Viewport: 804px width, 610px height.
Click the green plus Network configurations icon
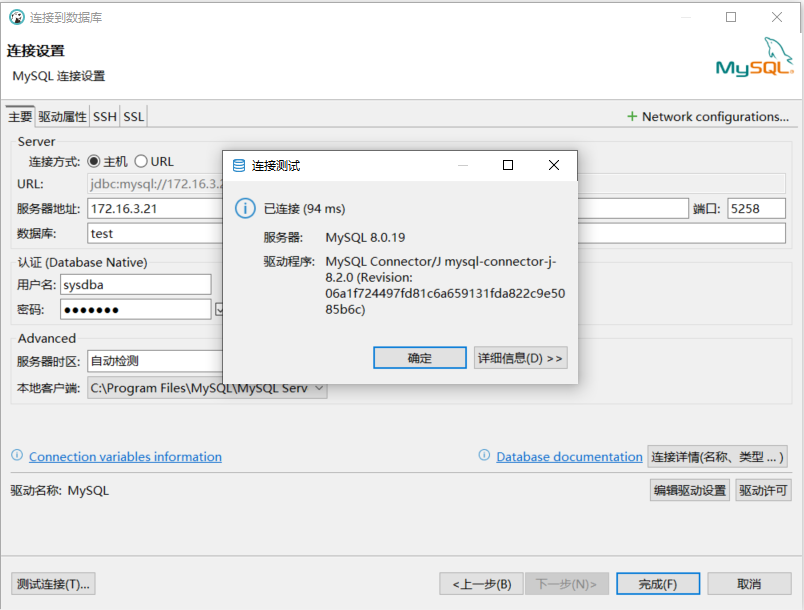tap(632, 117)
